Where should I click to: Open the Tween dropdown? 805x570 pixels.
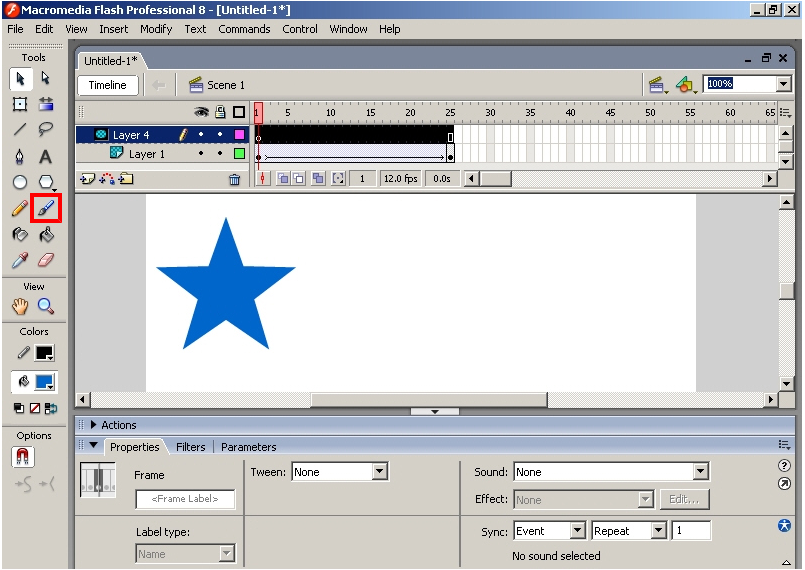click(379, 471)
